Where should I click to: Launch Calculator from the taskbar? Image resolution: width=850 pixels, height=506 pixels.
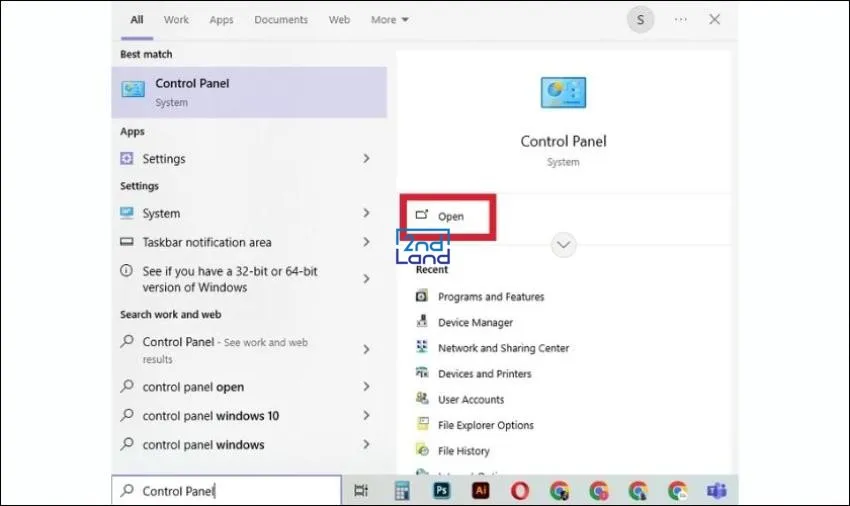402,491
